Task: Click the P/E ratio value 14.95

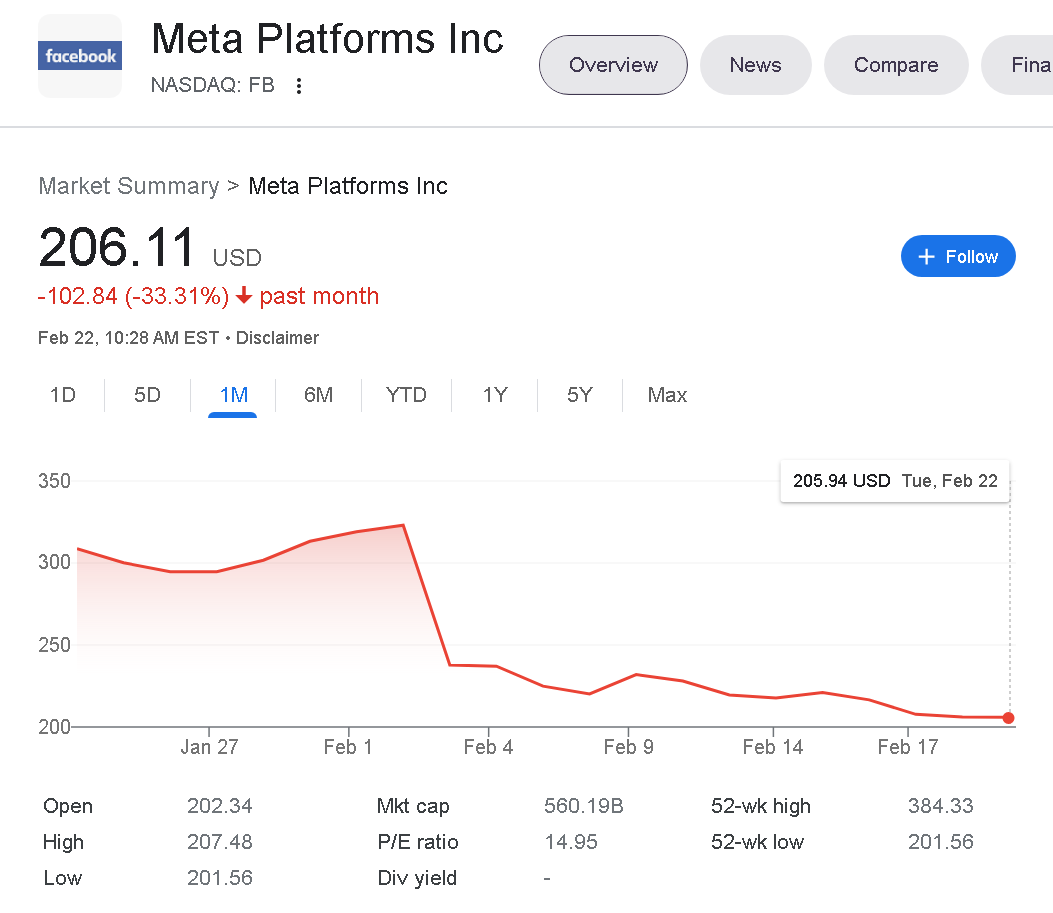Action: tap(571, 842)
